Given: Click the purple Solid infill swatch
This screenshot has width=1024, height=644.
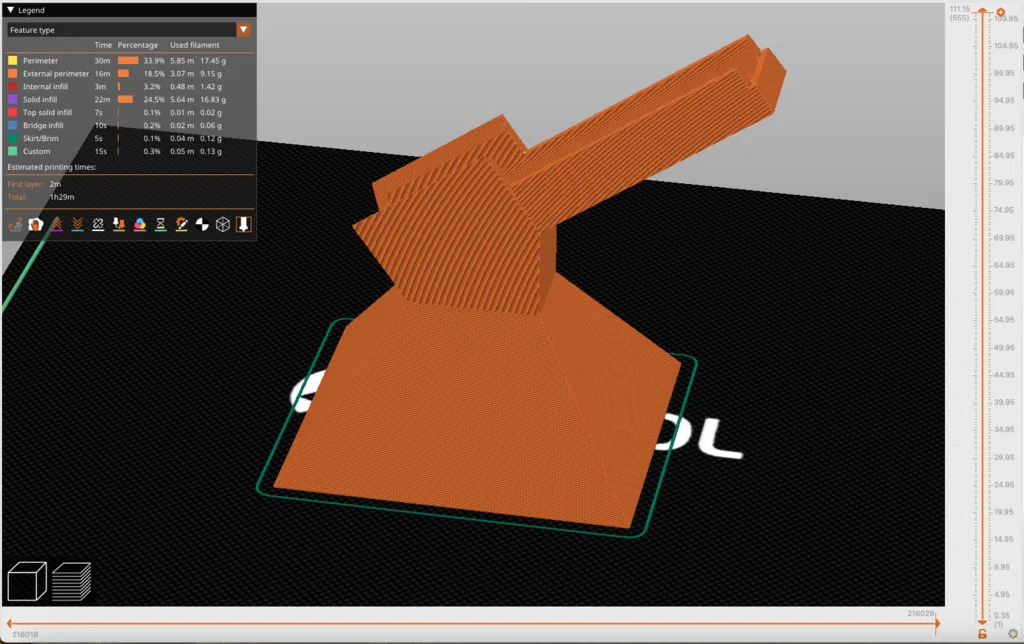Looking at the screenshot, I should (12, 99).
